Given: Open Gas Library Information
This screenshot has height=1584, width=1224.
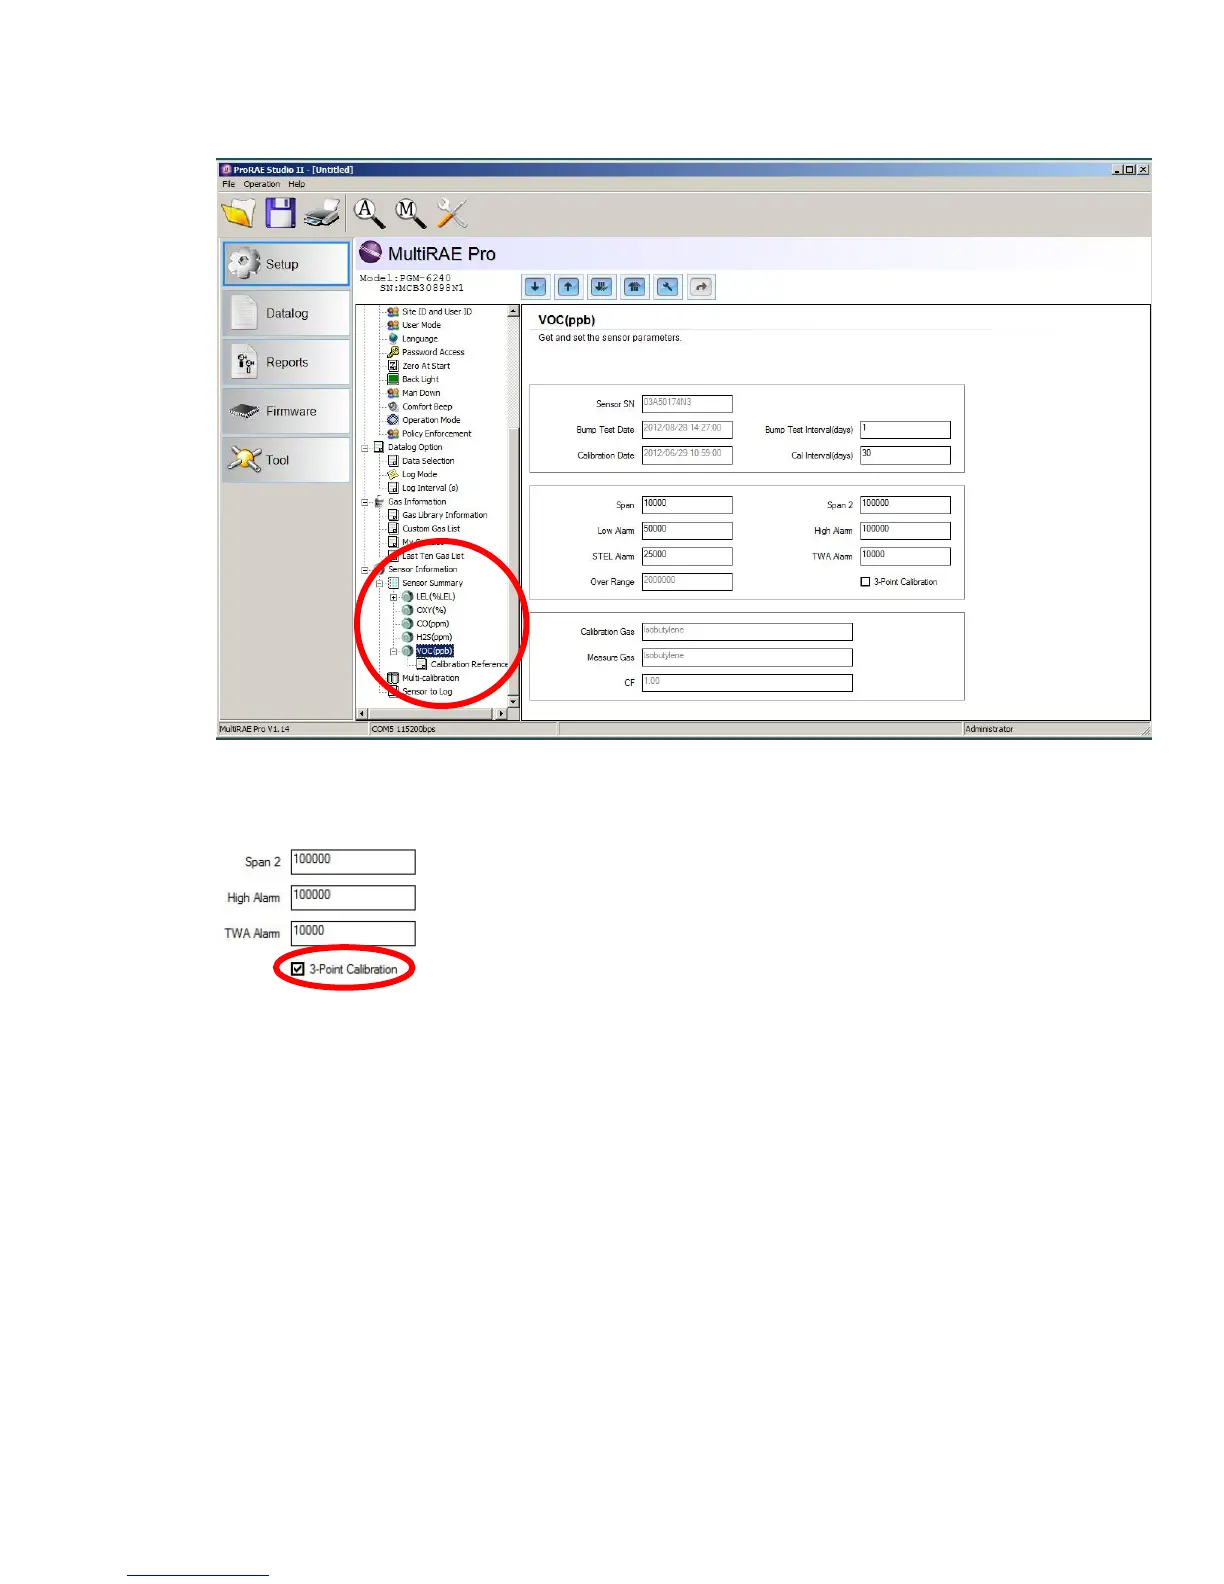Looking at the screenshot, I should 445,515.
